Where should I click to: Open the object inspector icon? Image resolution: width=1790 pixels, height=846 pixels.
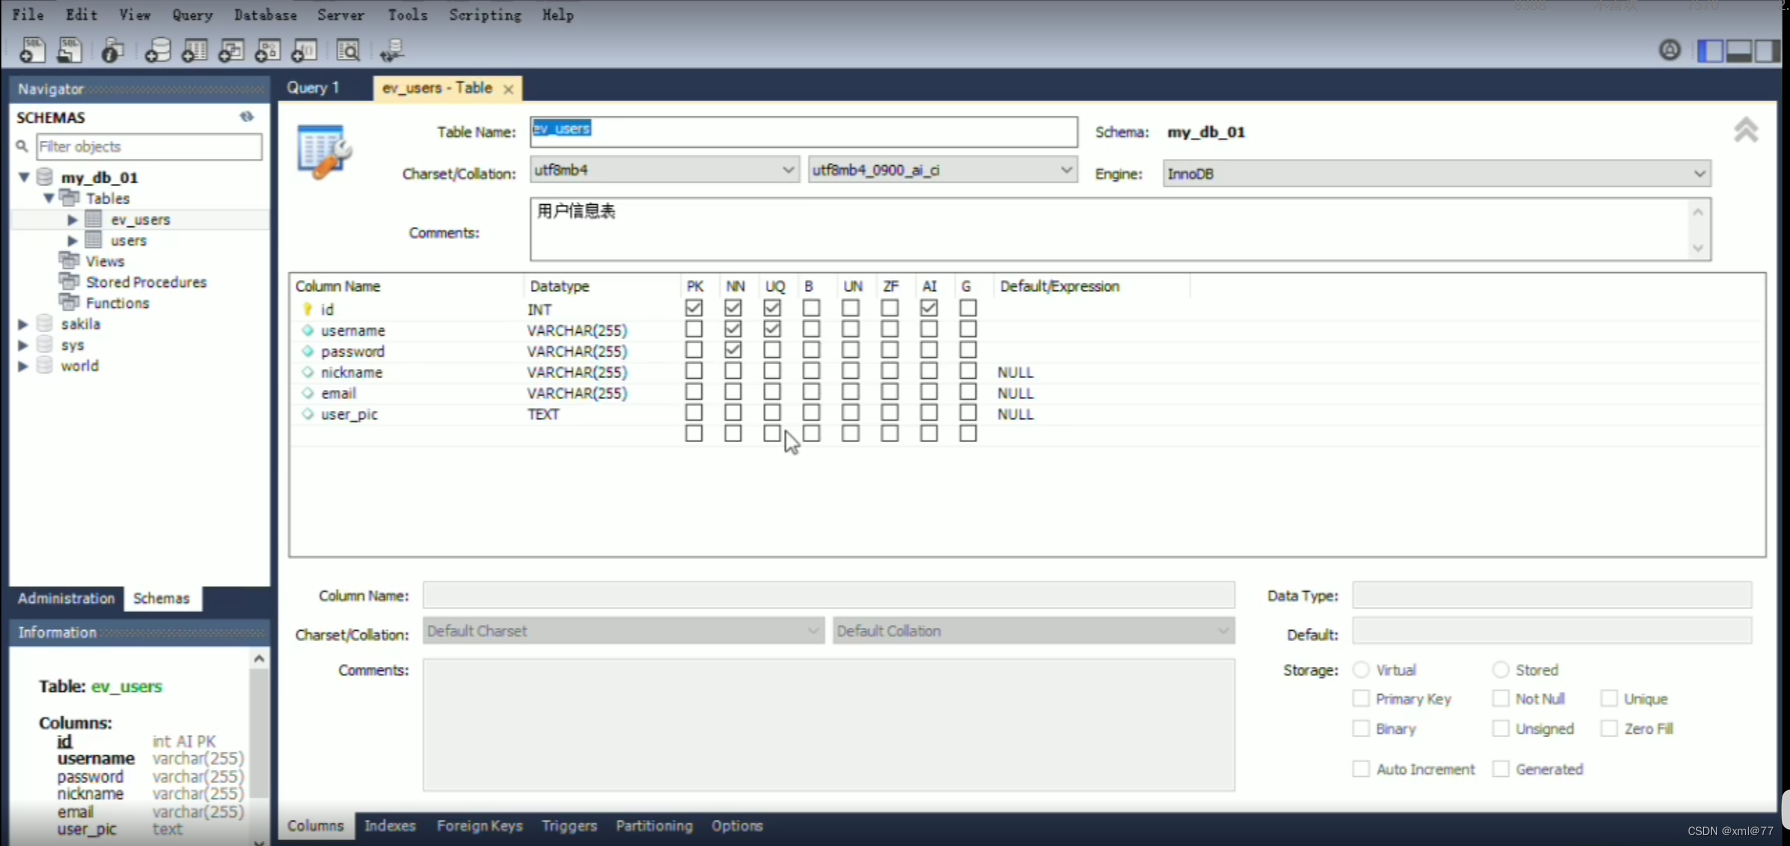pyautogui.click(x=113, y=50)
